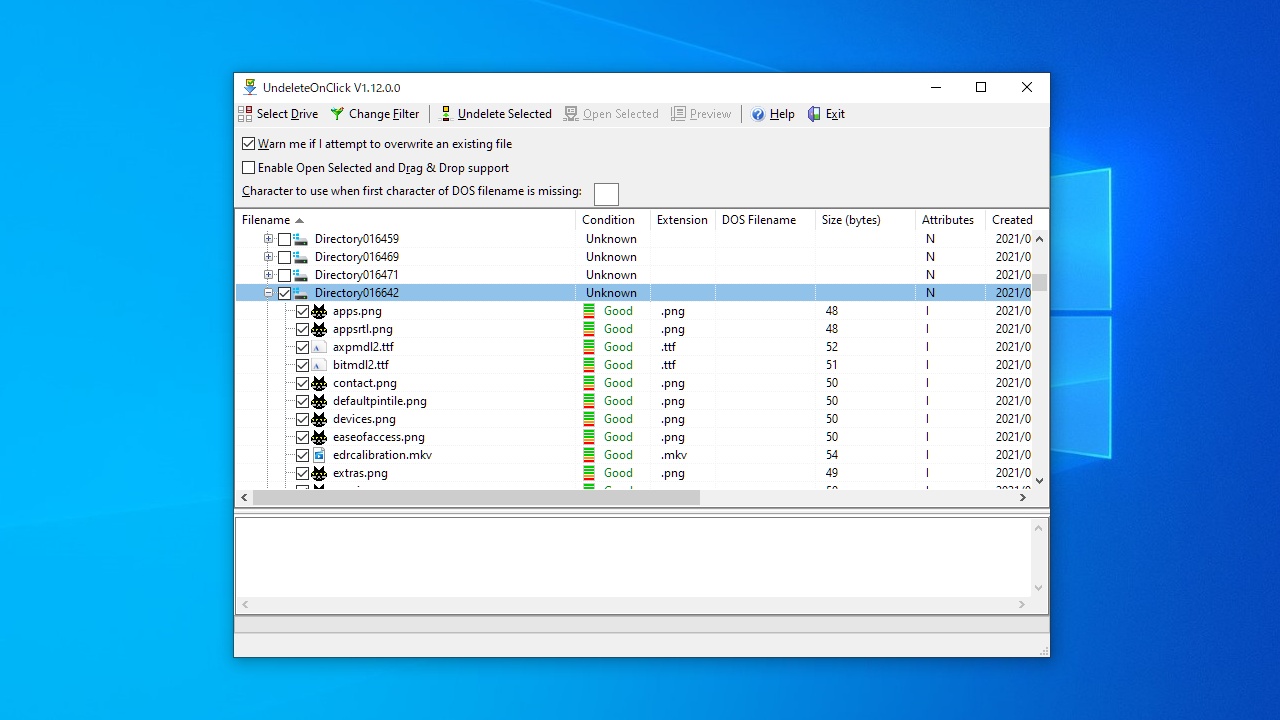Screen dimensions: 1280x720
Task: Click the file list scroll up arrow
Action: tap(1039, 239)
